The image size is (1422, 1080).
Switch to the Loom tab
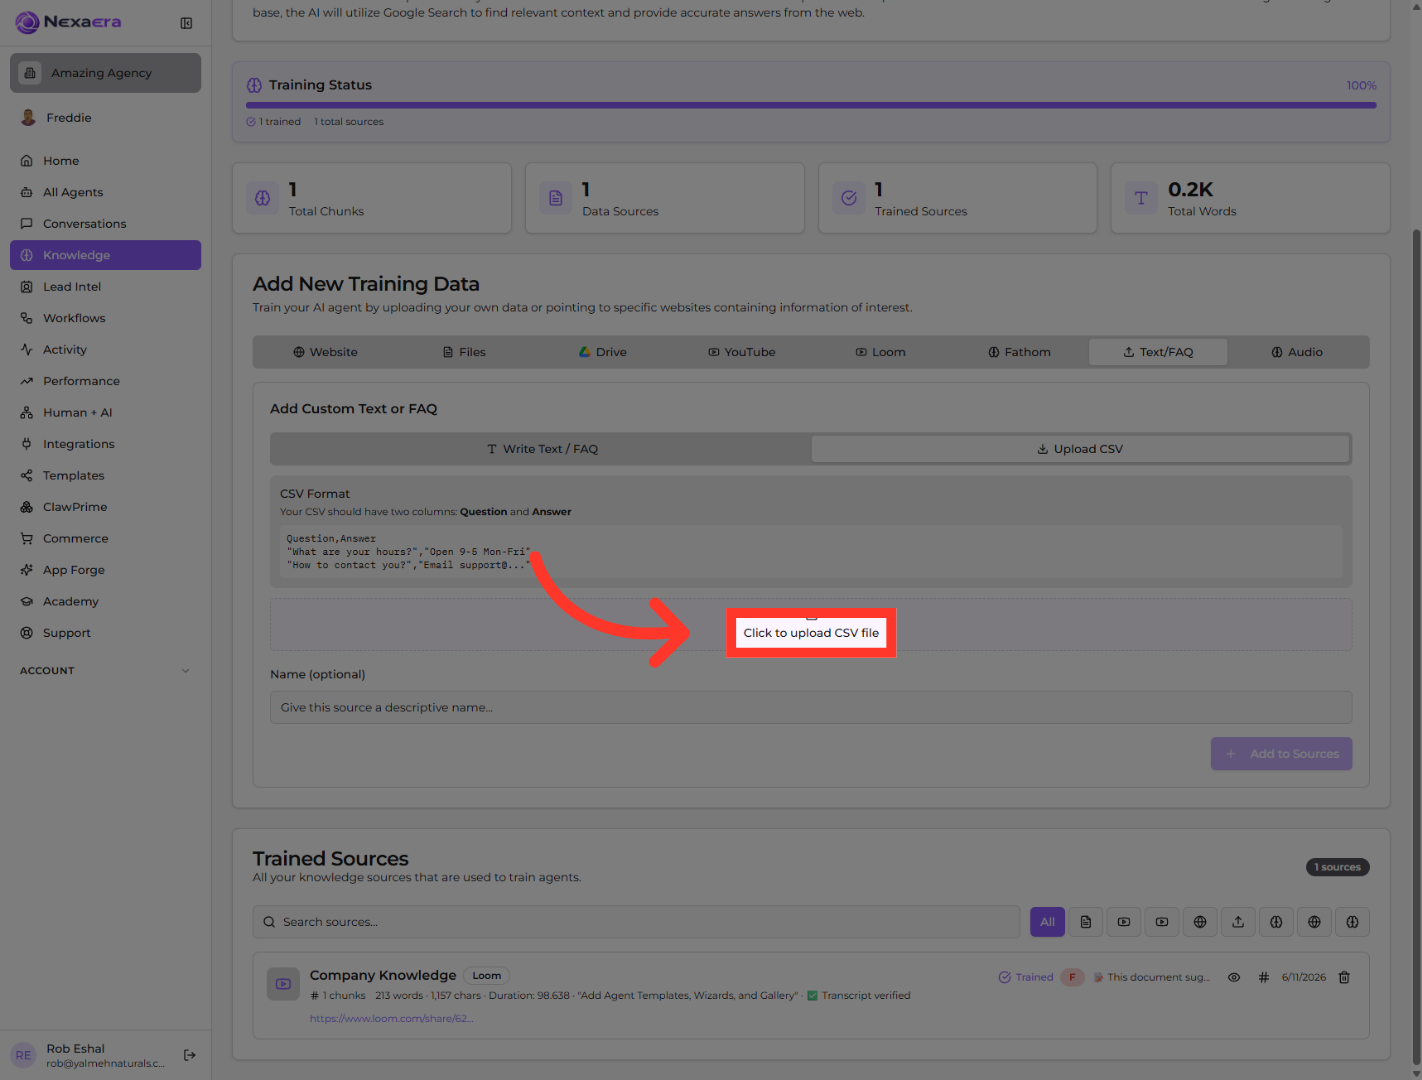point(881,352)
